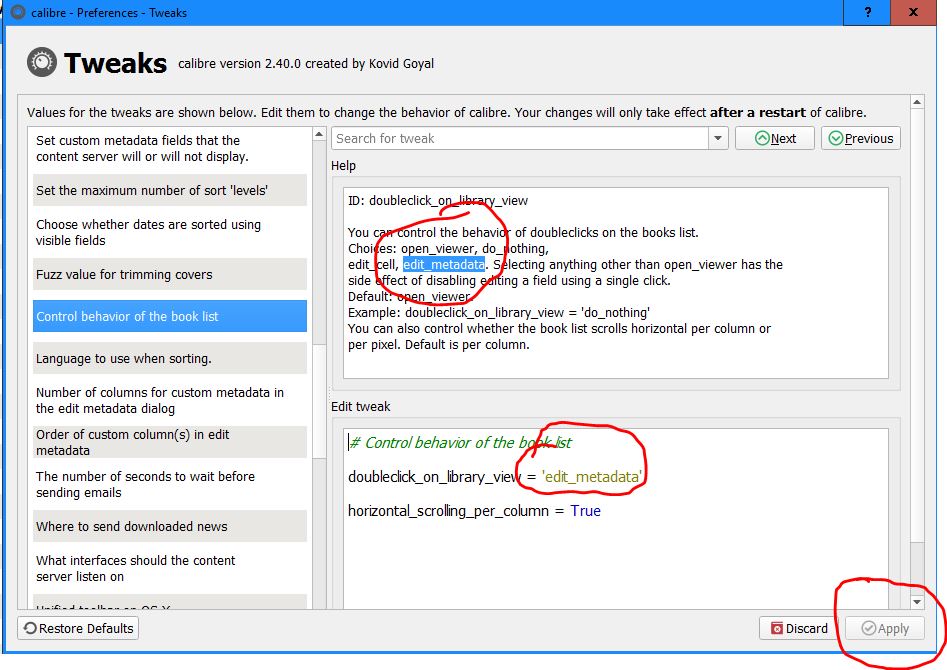Select 'Set the maximum number of sort levels' tweak
The width and height of the screenshot is (947, 670).
point(170,190)
